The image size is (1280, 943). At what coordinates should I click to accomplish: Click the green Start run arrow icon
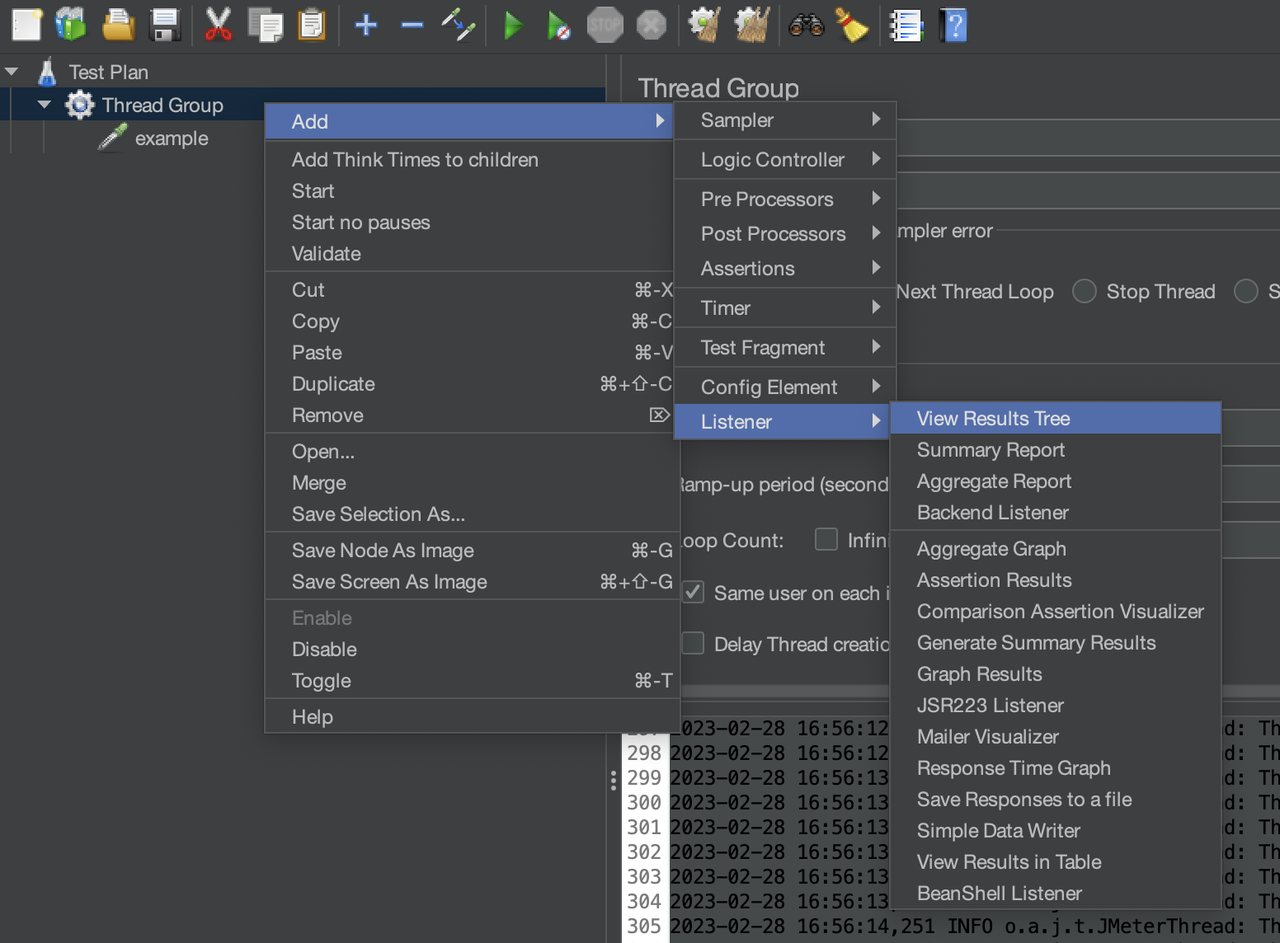click(x=513, y=25)
